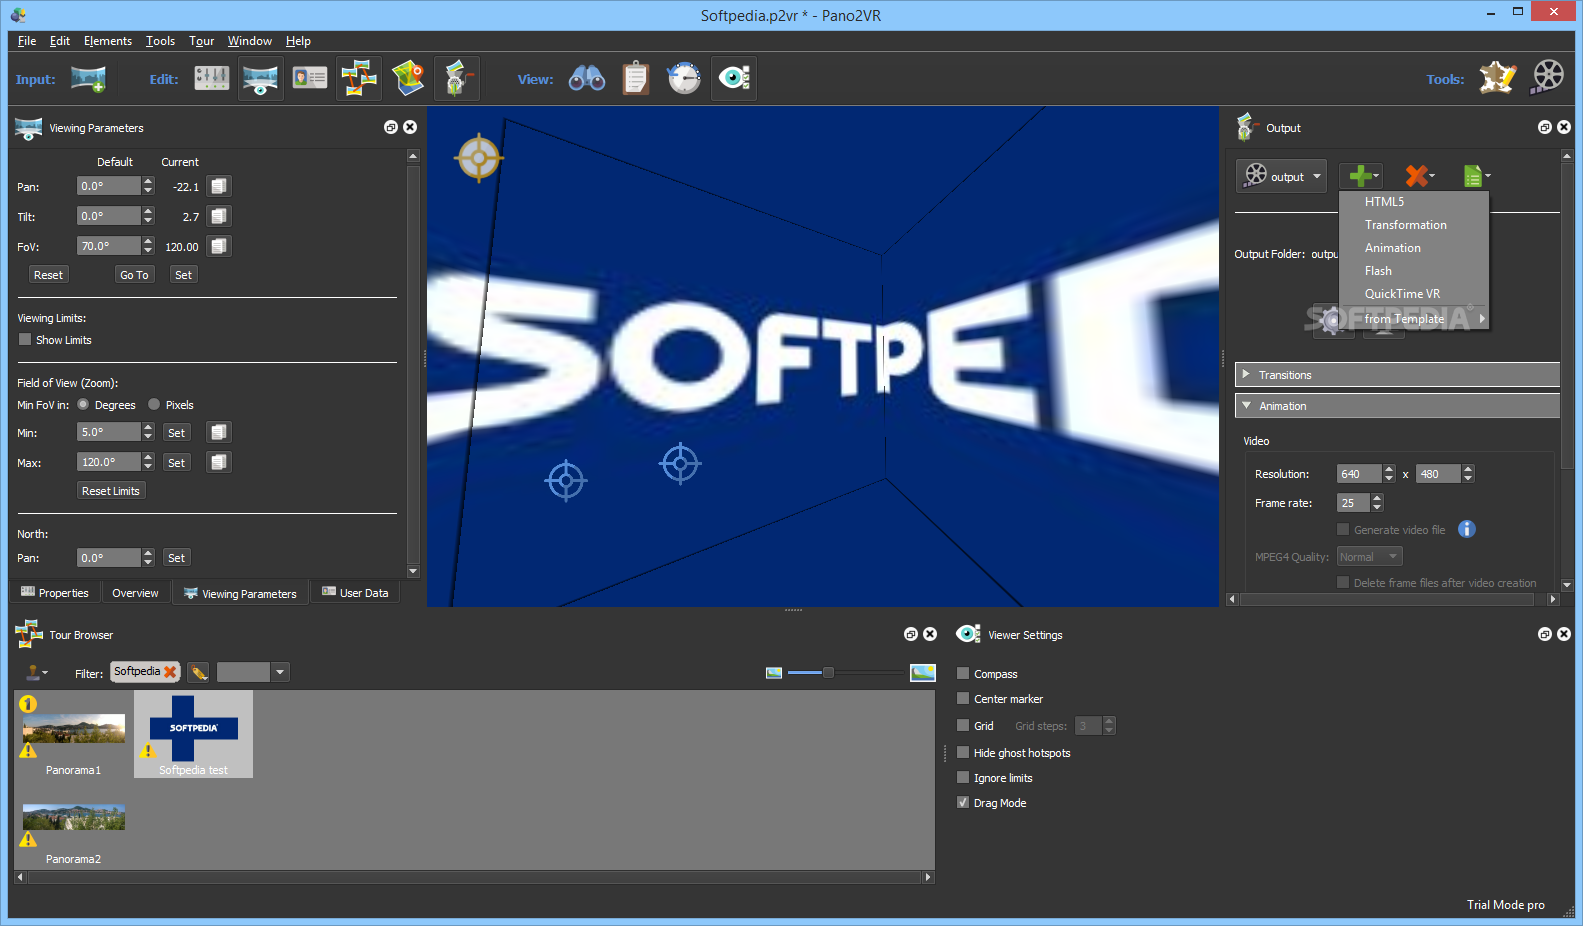Enable the Show Limits checkbox
The image size is (1583, 926).
(25, 339)
